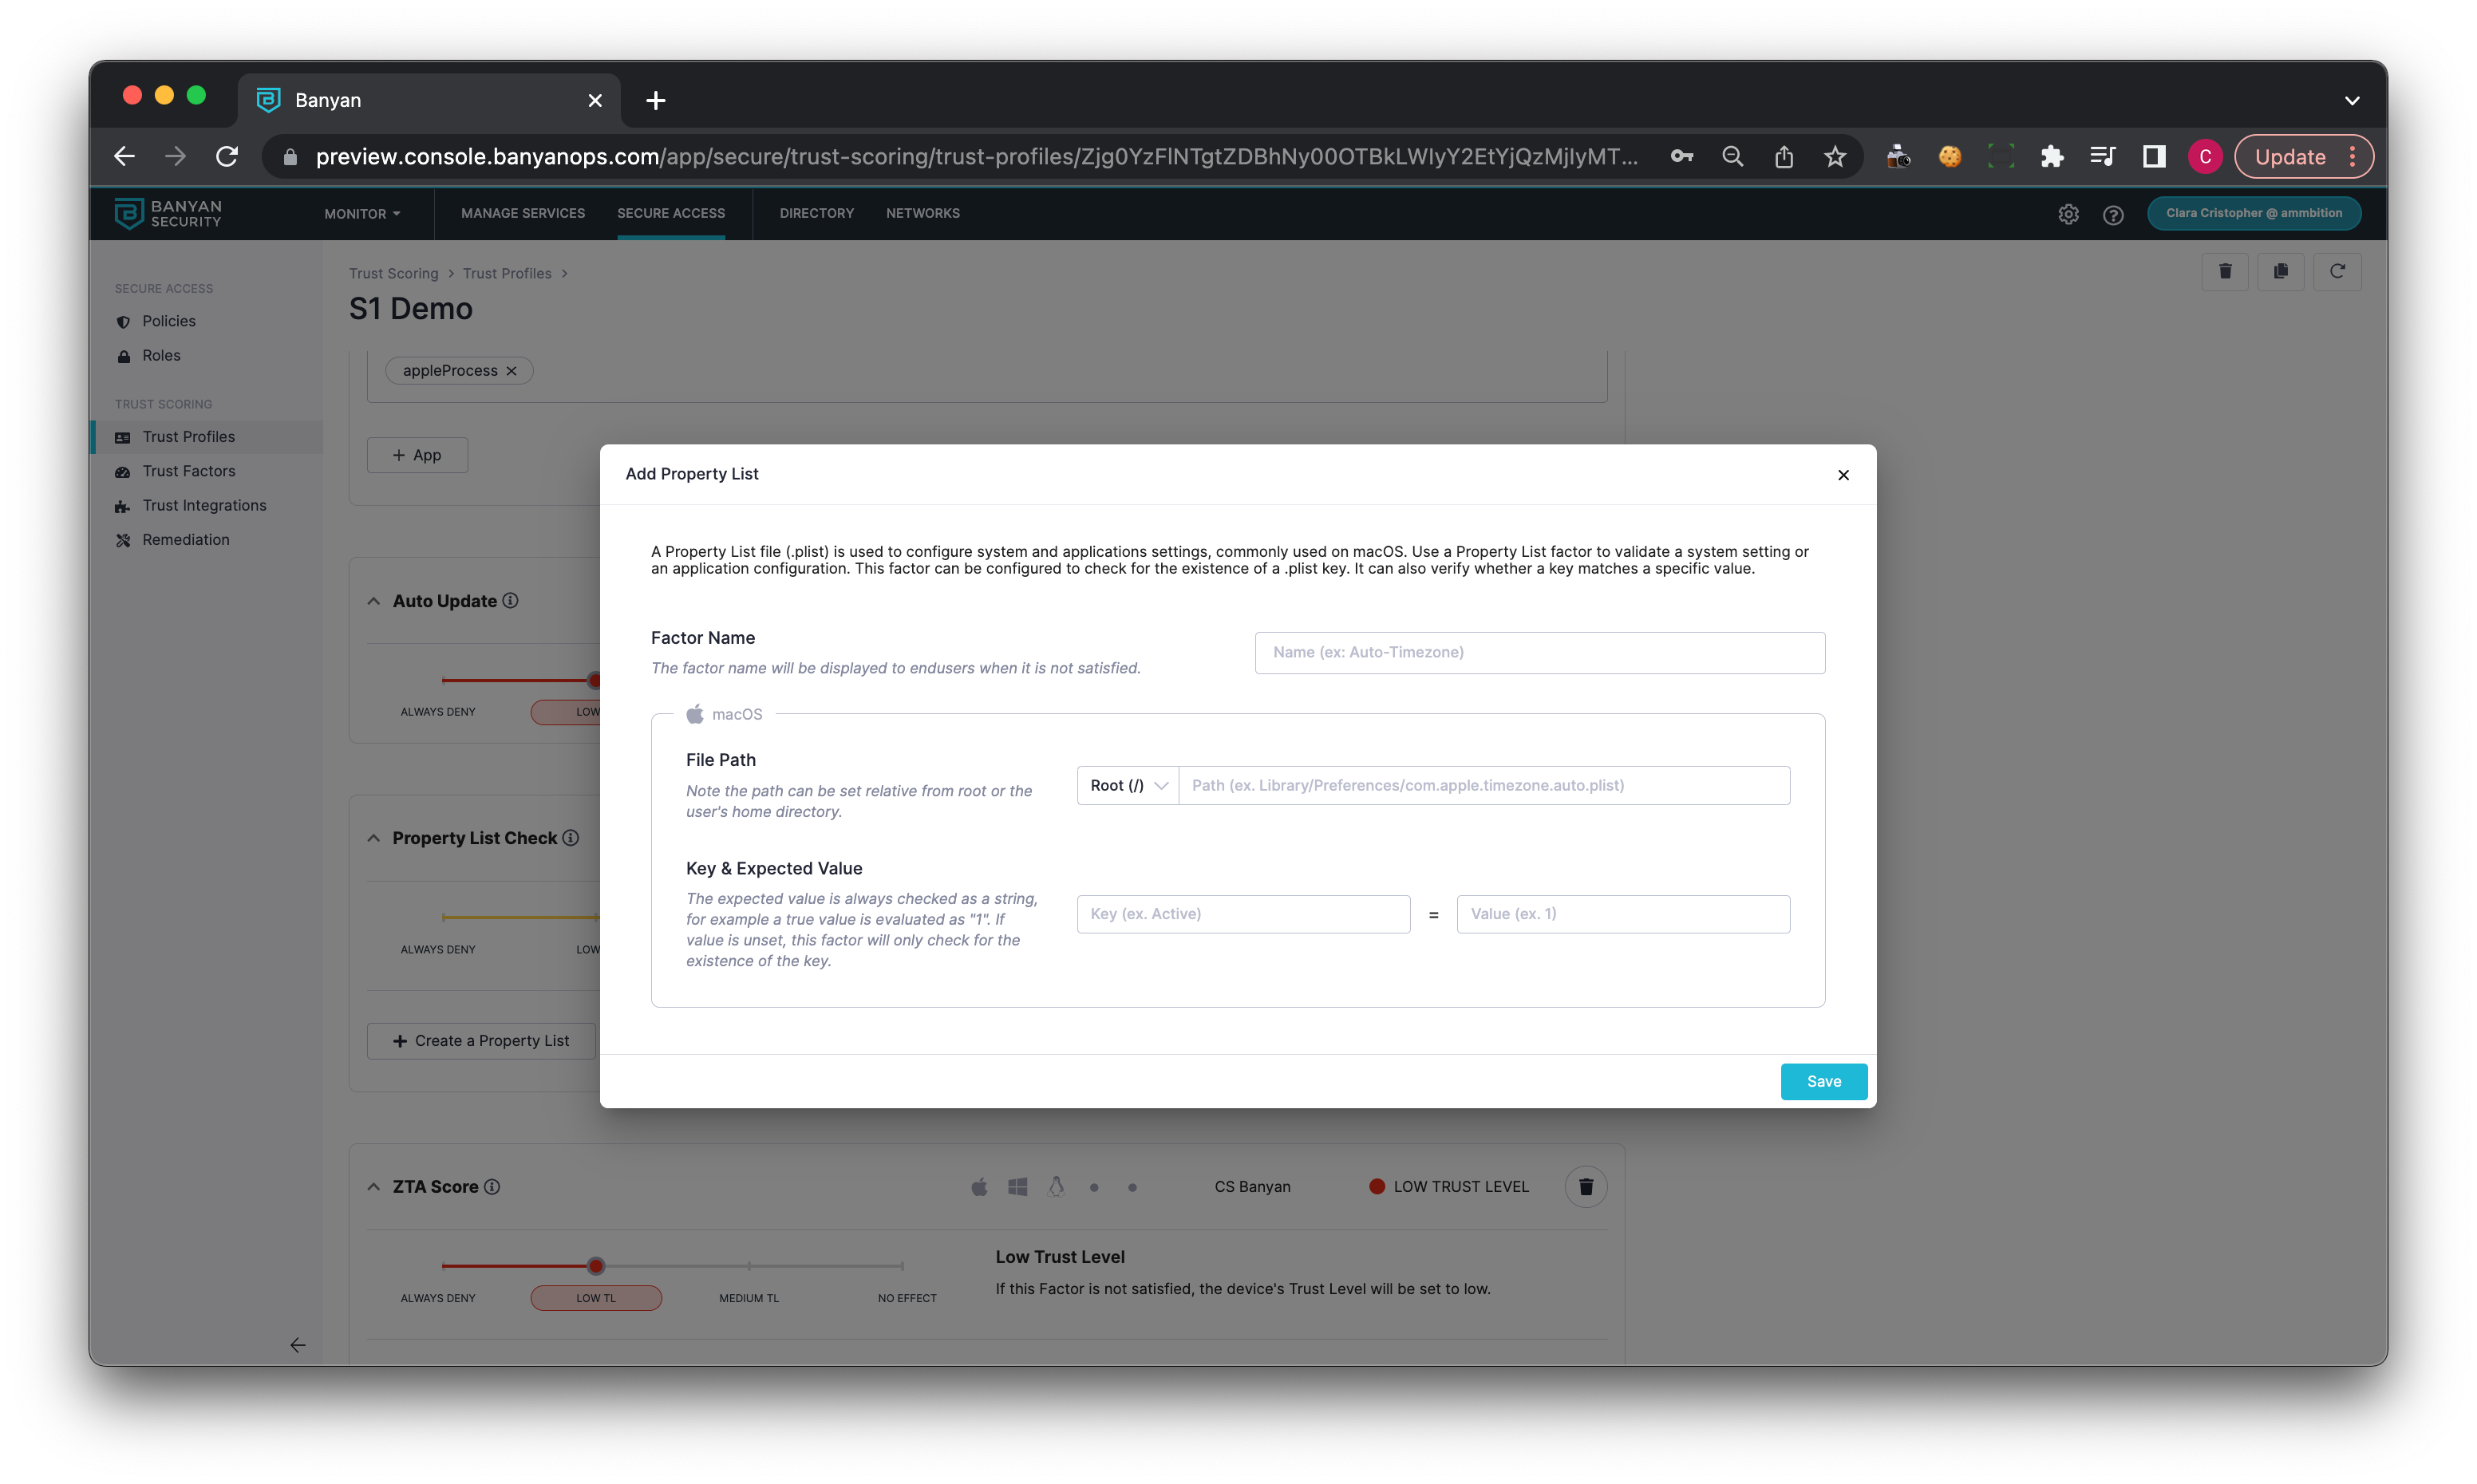Viewport: 2477px width, 1484px height.
Task: Go to the Directory tab
Action: coord(816,213)
